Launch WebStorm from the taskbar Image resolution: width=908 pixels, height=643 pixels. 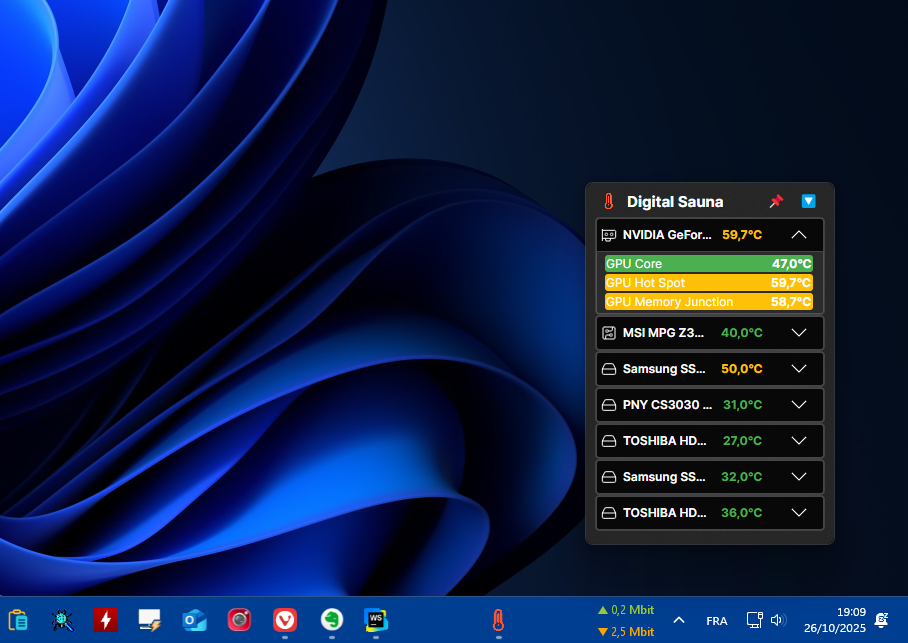coord(376,619)
